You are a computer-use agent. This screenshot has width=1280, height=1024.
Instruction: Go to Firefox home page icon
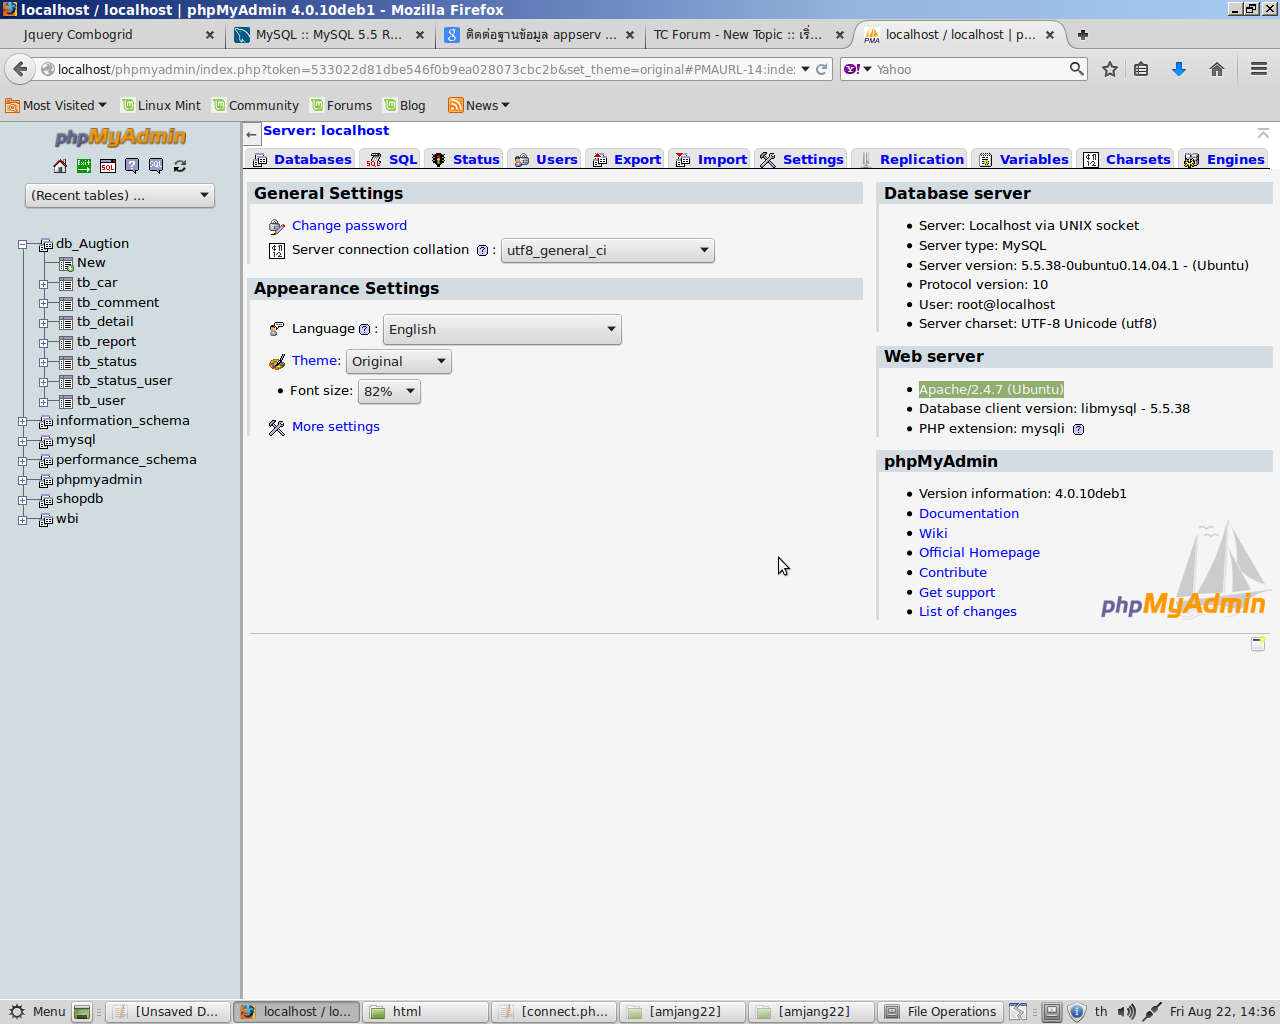[1217, 69]
